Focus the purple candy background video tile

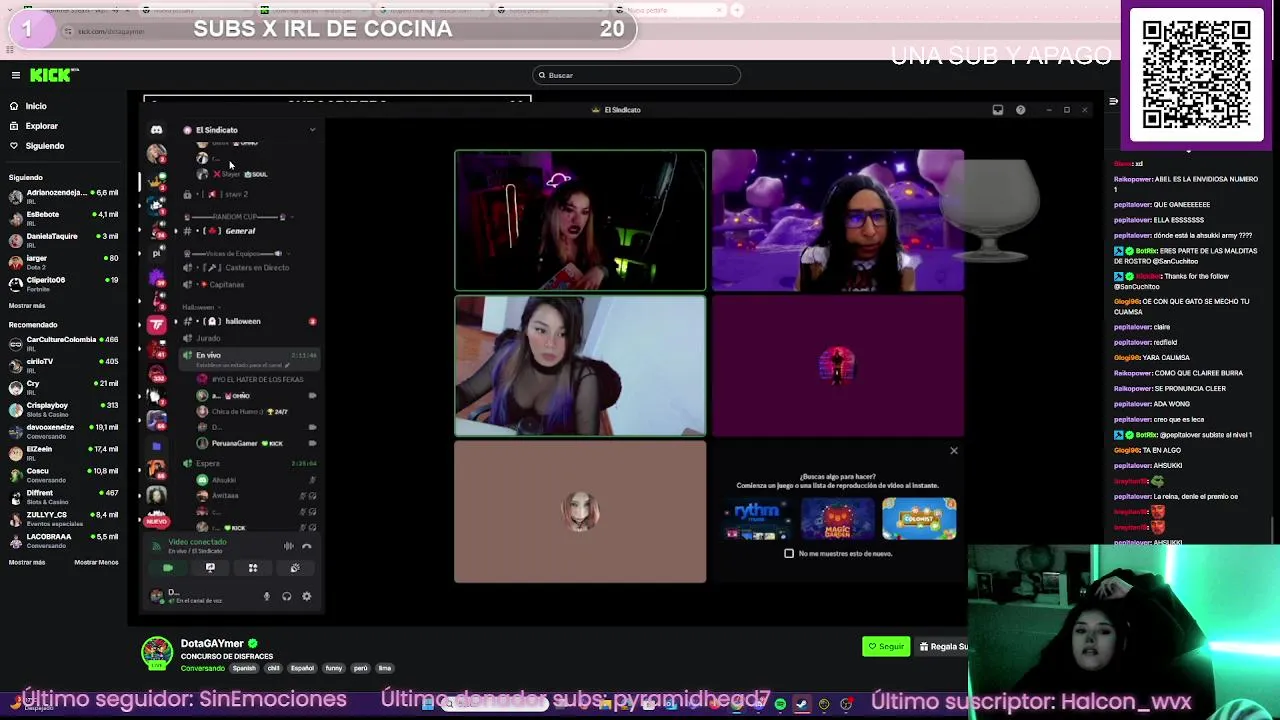pos(838,221)
